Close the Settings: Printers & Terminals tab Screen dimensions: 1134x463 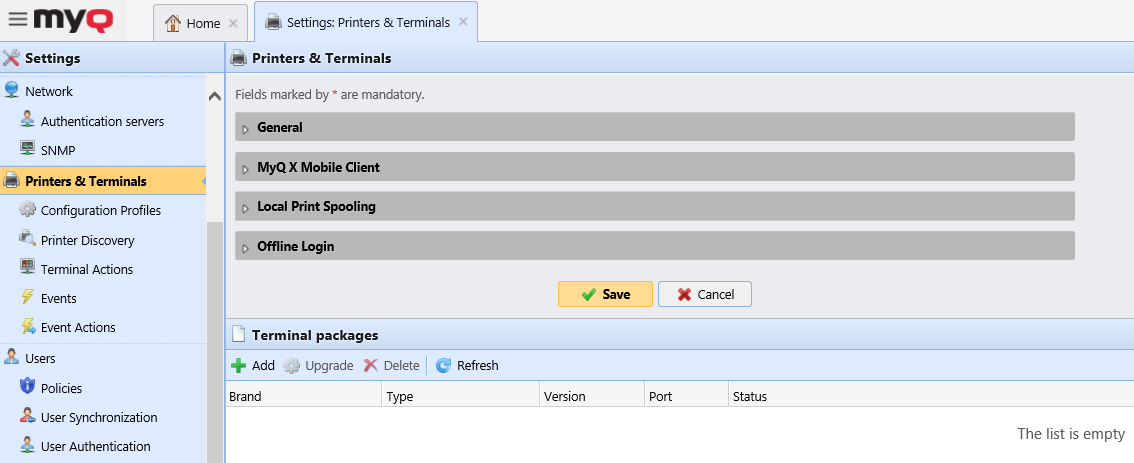click(x=463, y=23)
